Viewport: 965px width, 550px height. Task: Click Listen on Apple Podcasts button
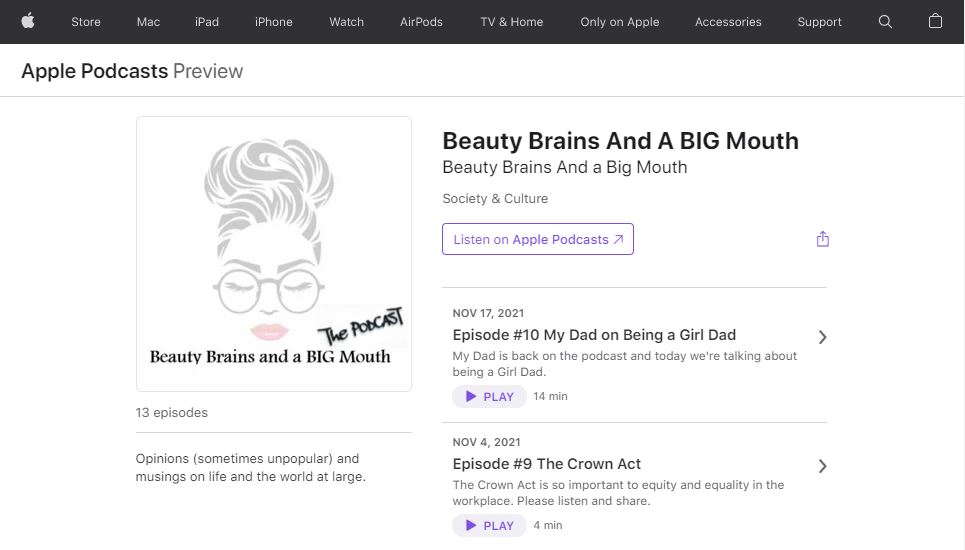point(538,240)
